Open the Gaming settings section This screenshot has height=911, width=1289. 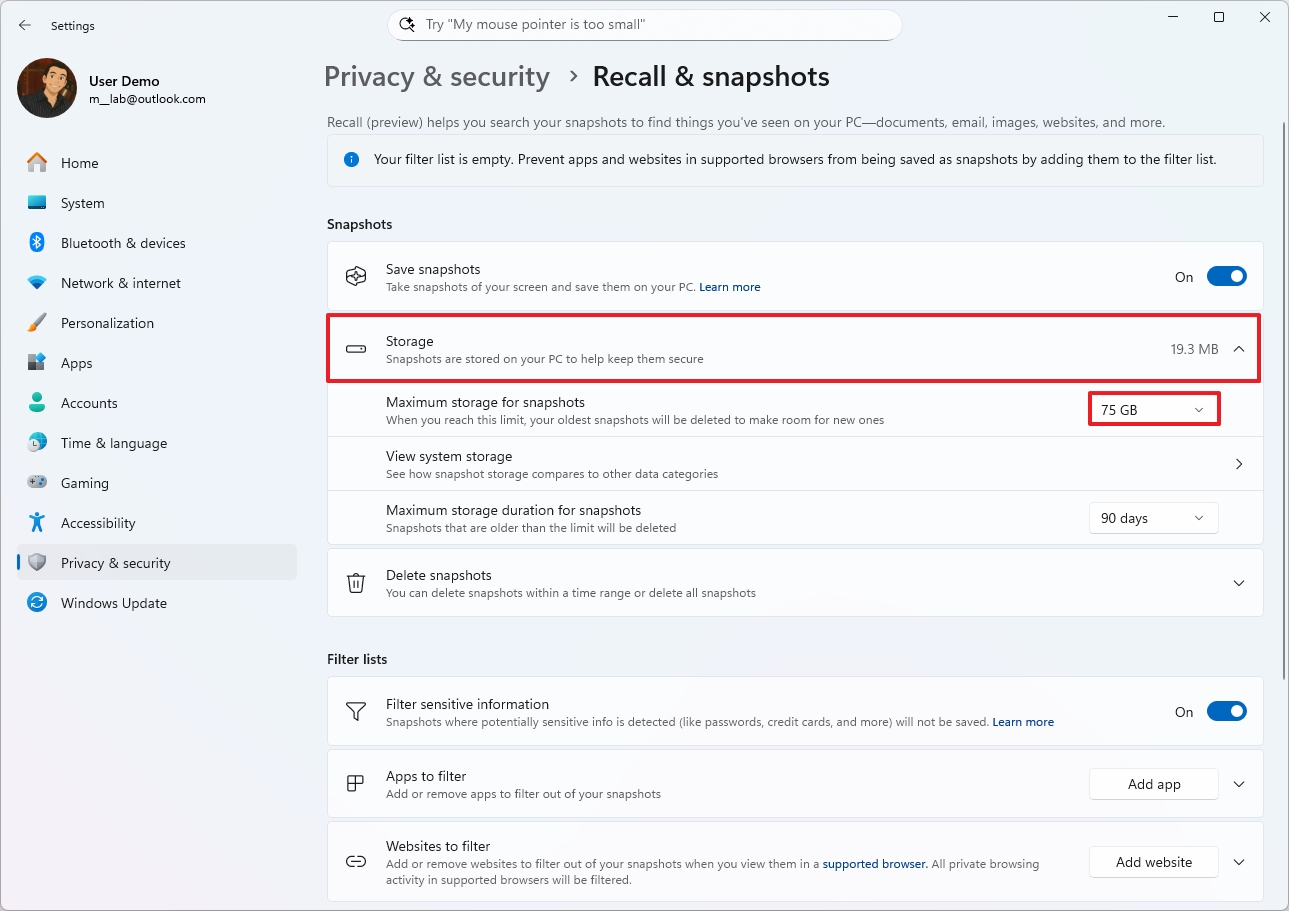pyautogui.click(x=84, y=483)
